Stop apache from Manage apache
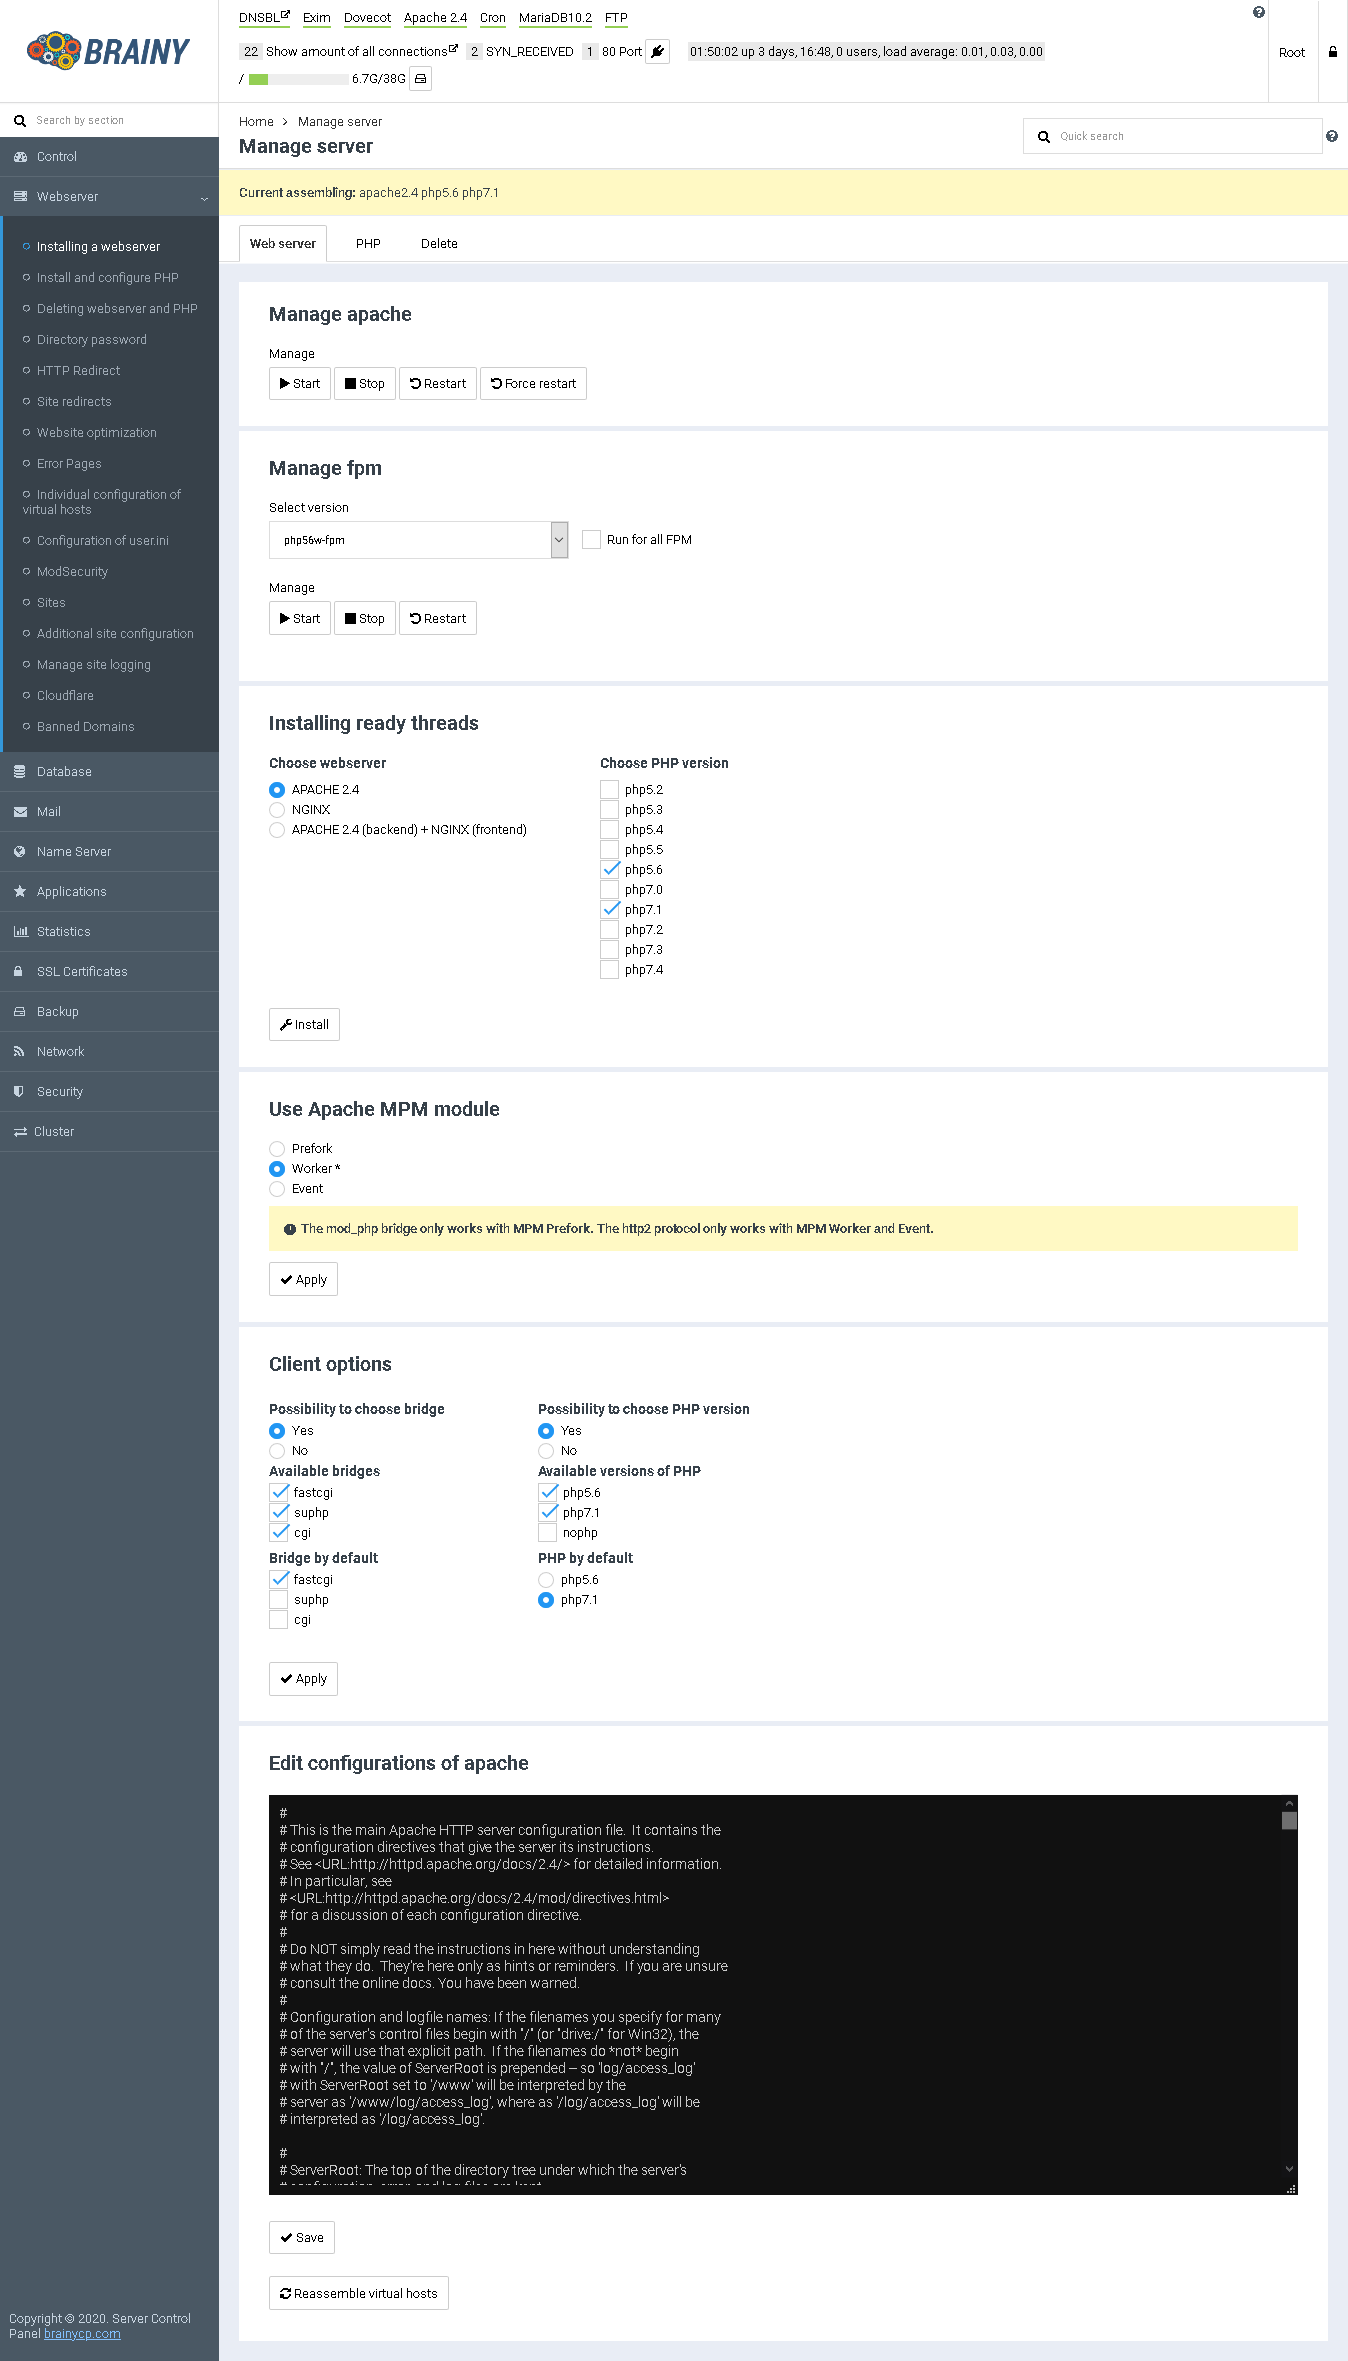1348x2361 pixels. click(x=365, y=384)
